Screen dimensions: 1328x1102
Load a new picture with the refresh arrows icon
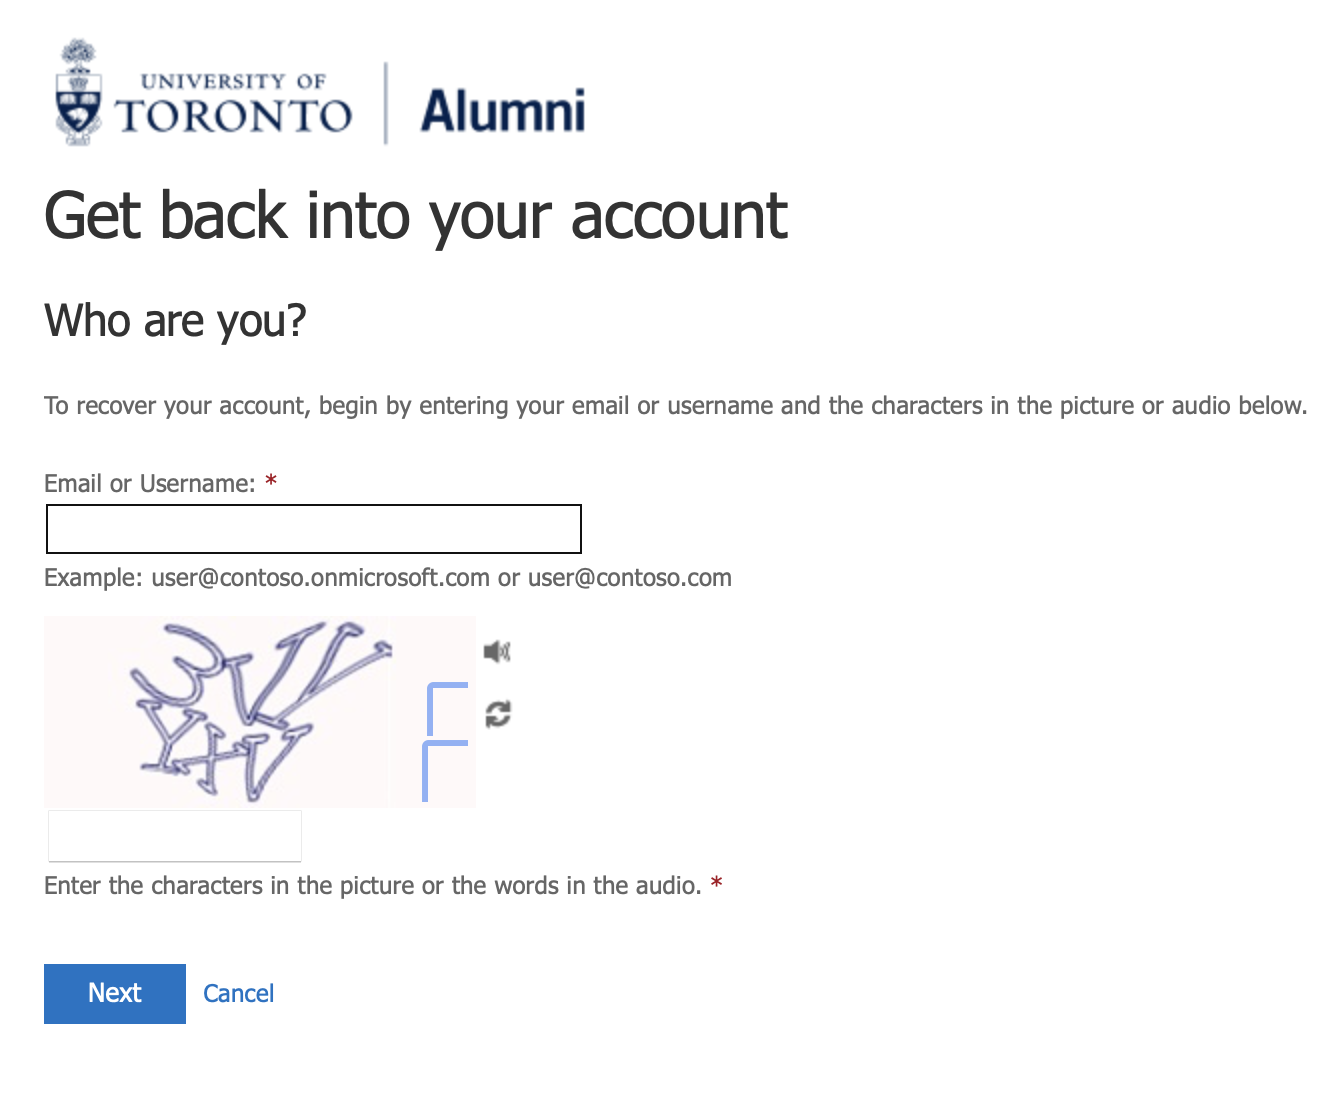497,713
